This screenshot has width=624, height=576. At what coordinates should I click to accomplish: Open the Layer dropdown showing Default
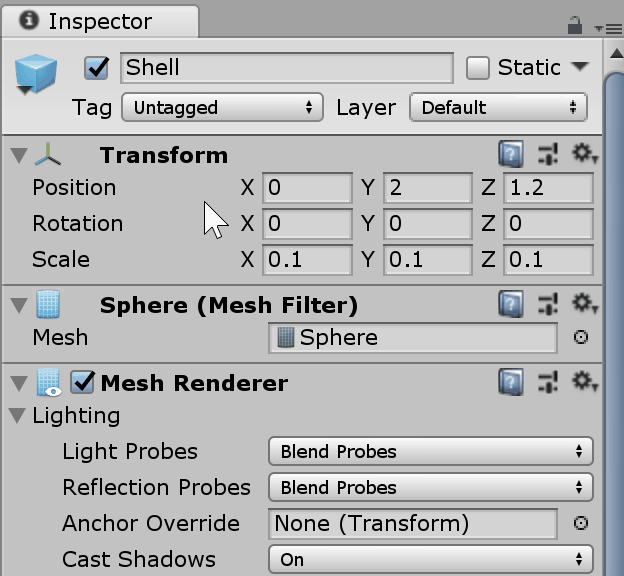pos(498,107)
